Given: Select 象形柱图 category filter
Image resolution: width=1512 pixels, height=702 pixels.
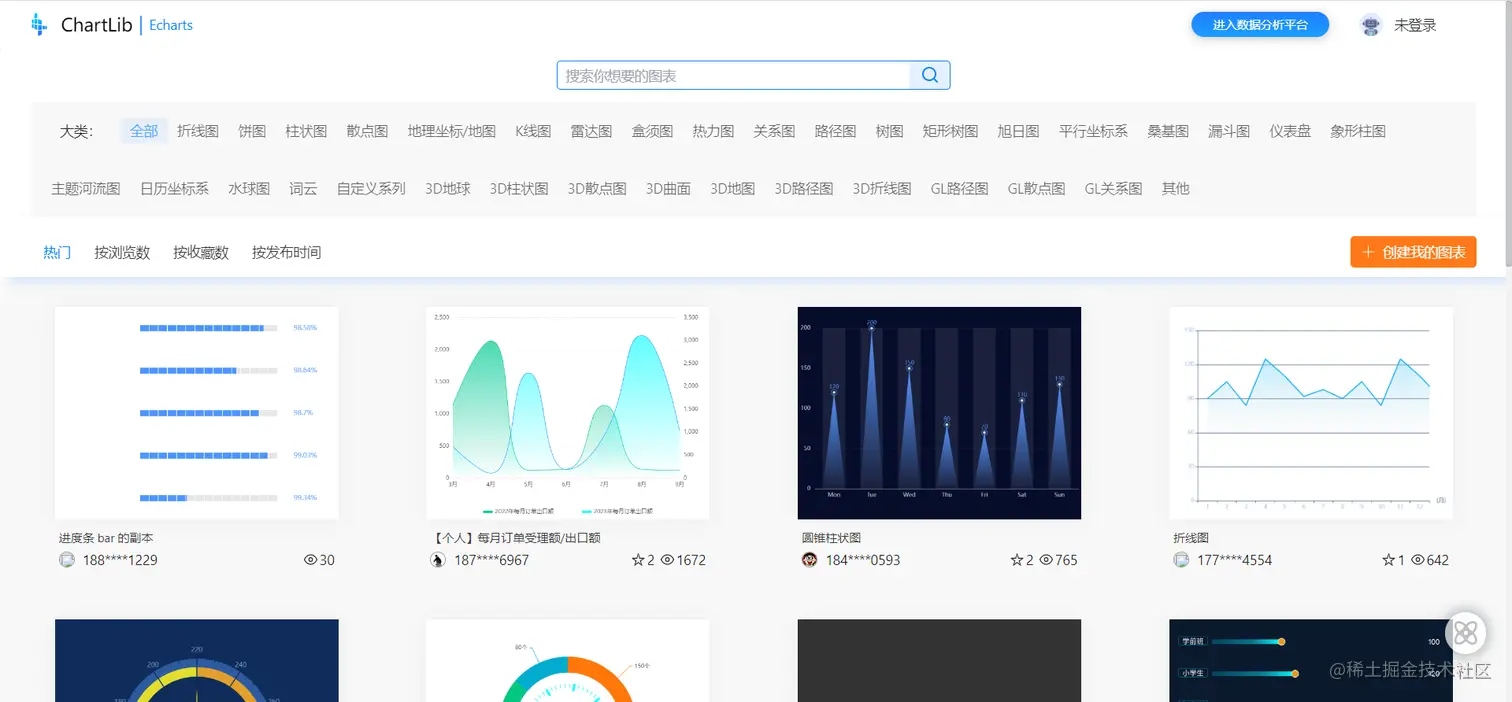Looking at the screenshot, I should 1358,131.
